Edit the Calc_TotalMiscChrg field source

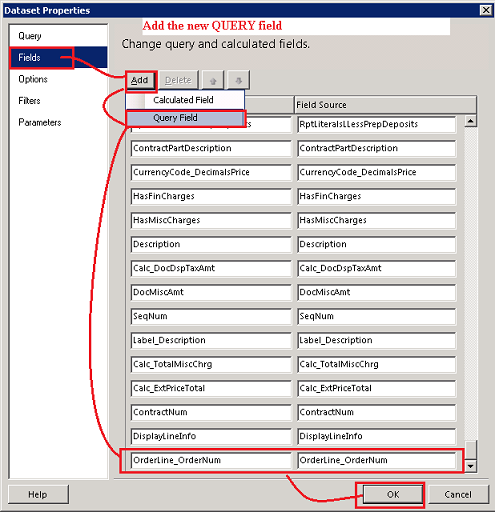click(x=377, y=364)
